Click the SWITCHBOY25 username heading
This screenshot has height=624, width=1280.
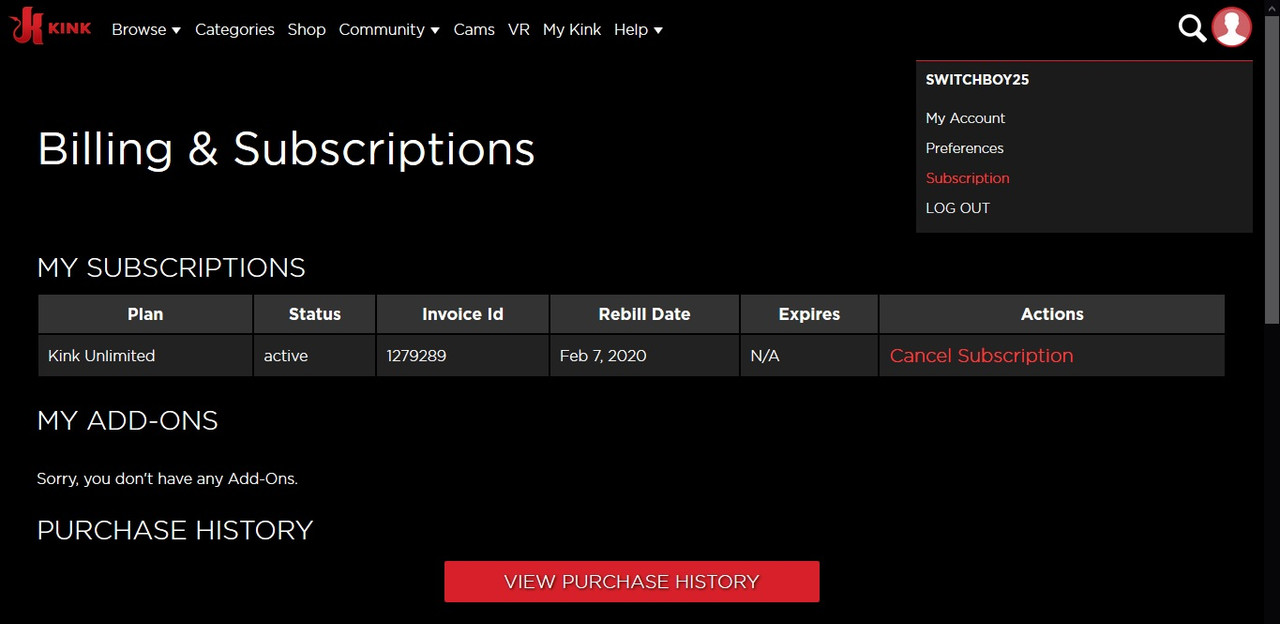[977, 80]
